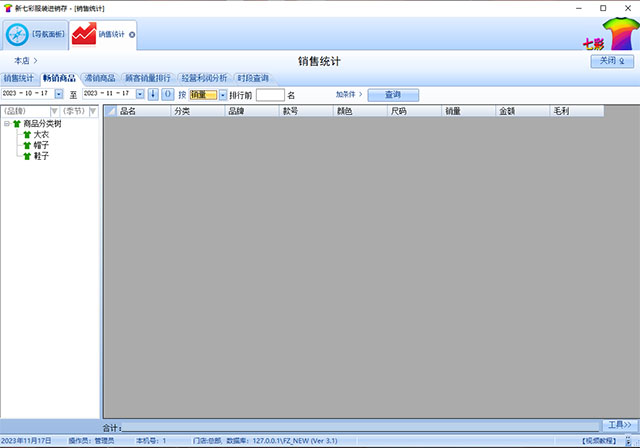
Task: Switch to the 销售统计 sub-tab
Action: (19, 78)
